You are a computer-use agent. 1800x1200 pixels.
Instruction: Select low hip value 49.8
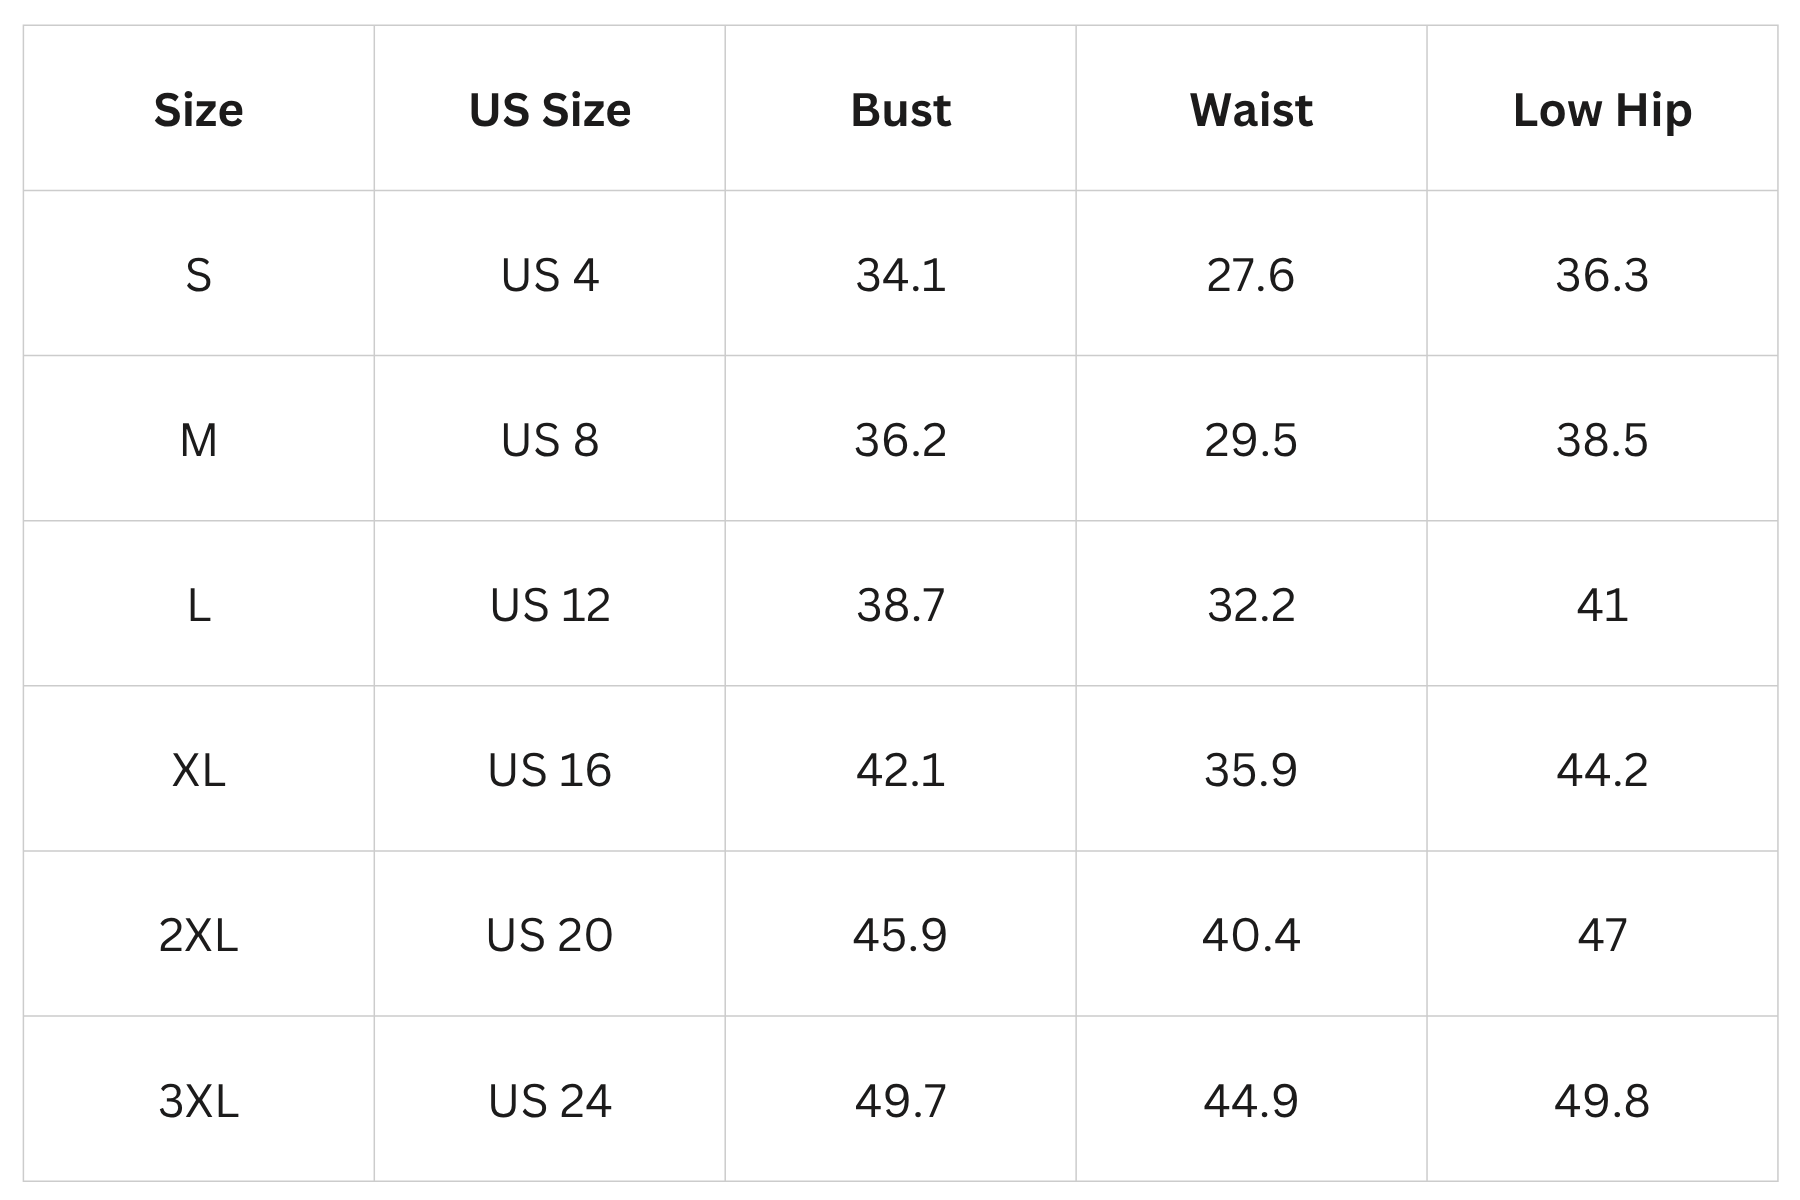tap(1602, 1101)
